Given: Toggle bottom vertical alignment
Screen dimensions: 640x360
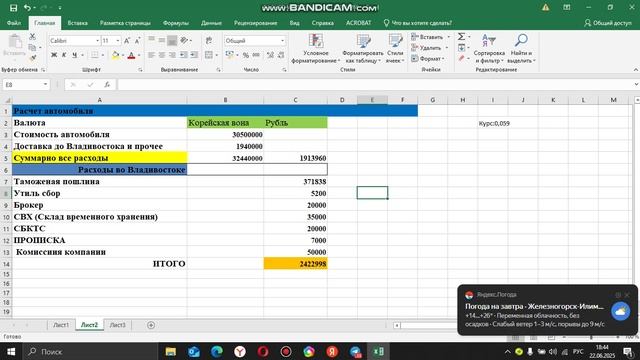Looking at the screenshot, I should (172, 40).
